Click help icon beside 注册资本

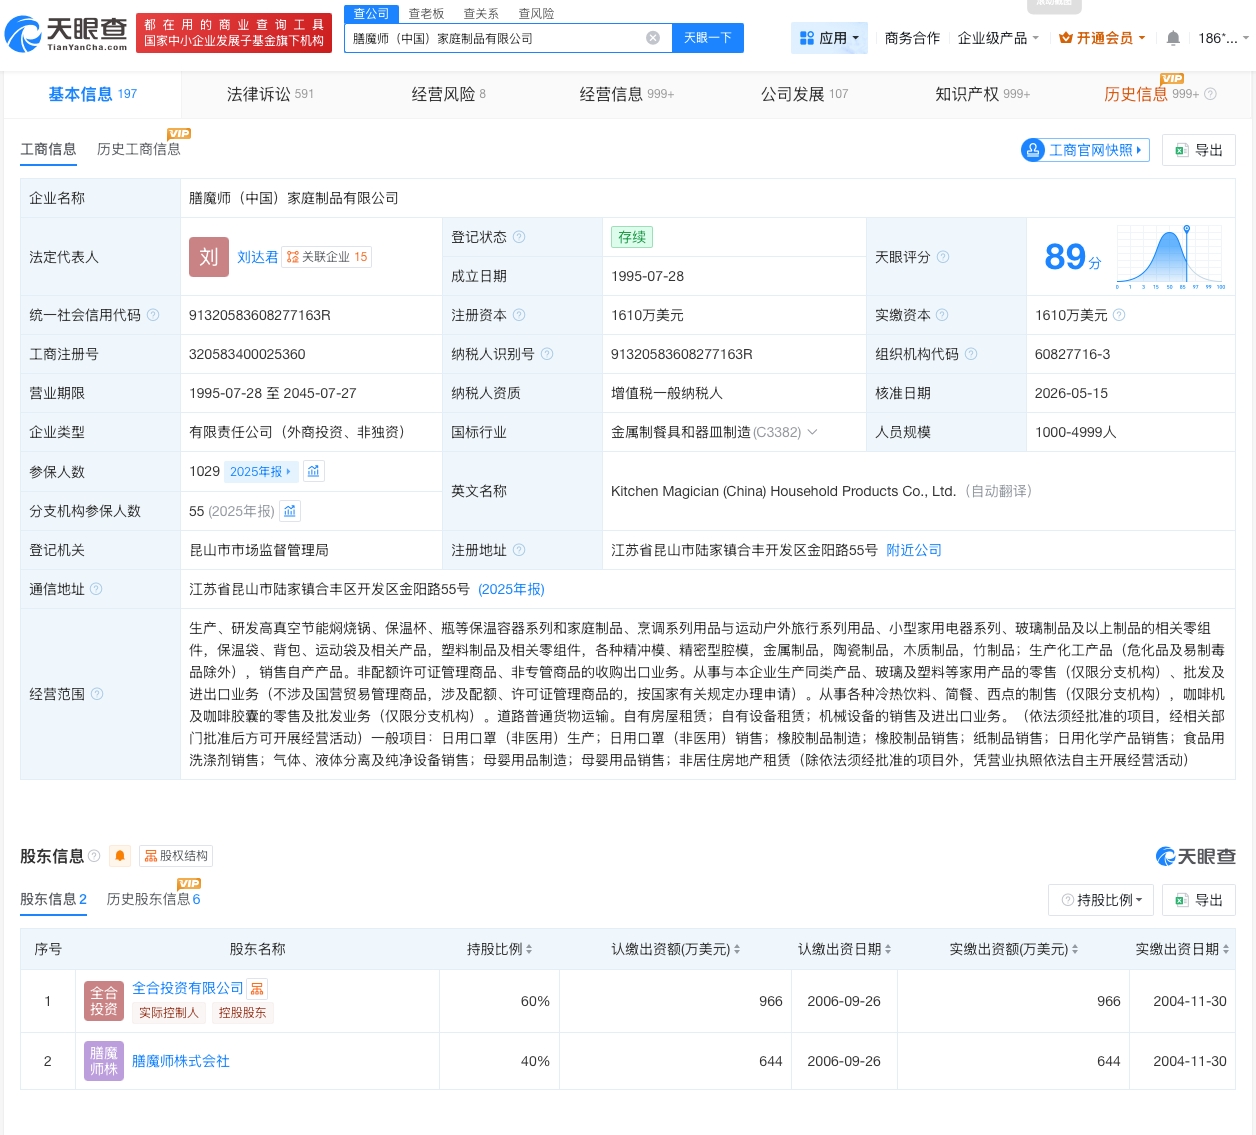(519, 315)
